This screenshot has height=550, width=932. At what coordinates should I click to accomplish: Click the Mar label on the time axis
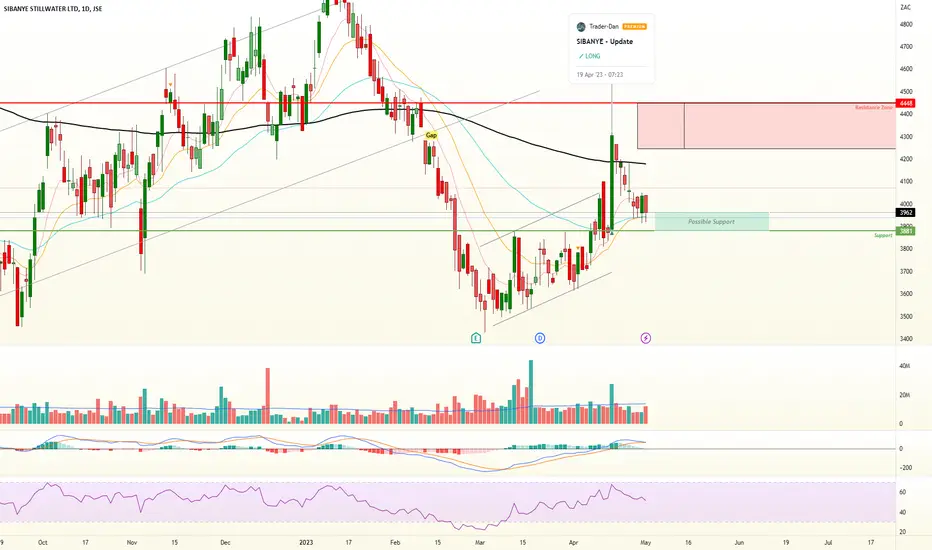[x=480, y=542]
